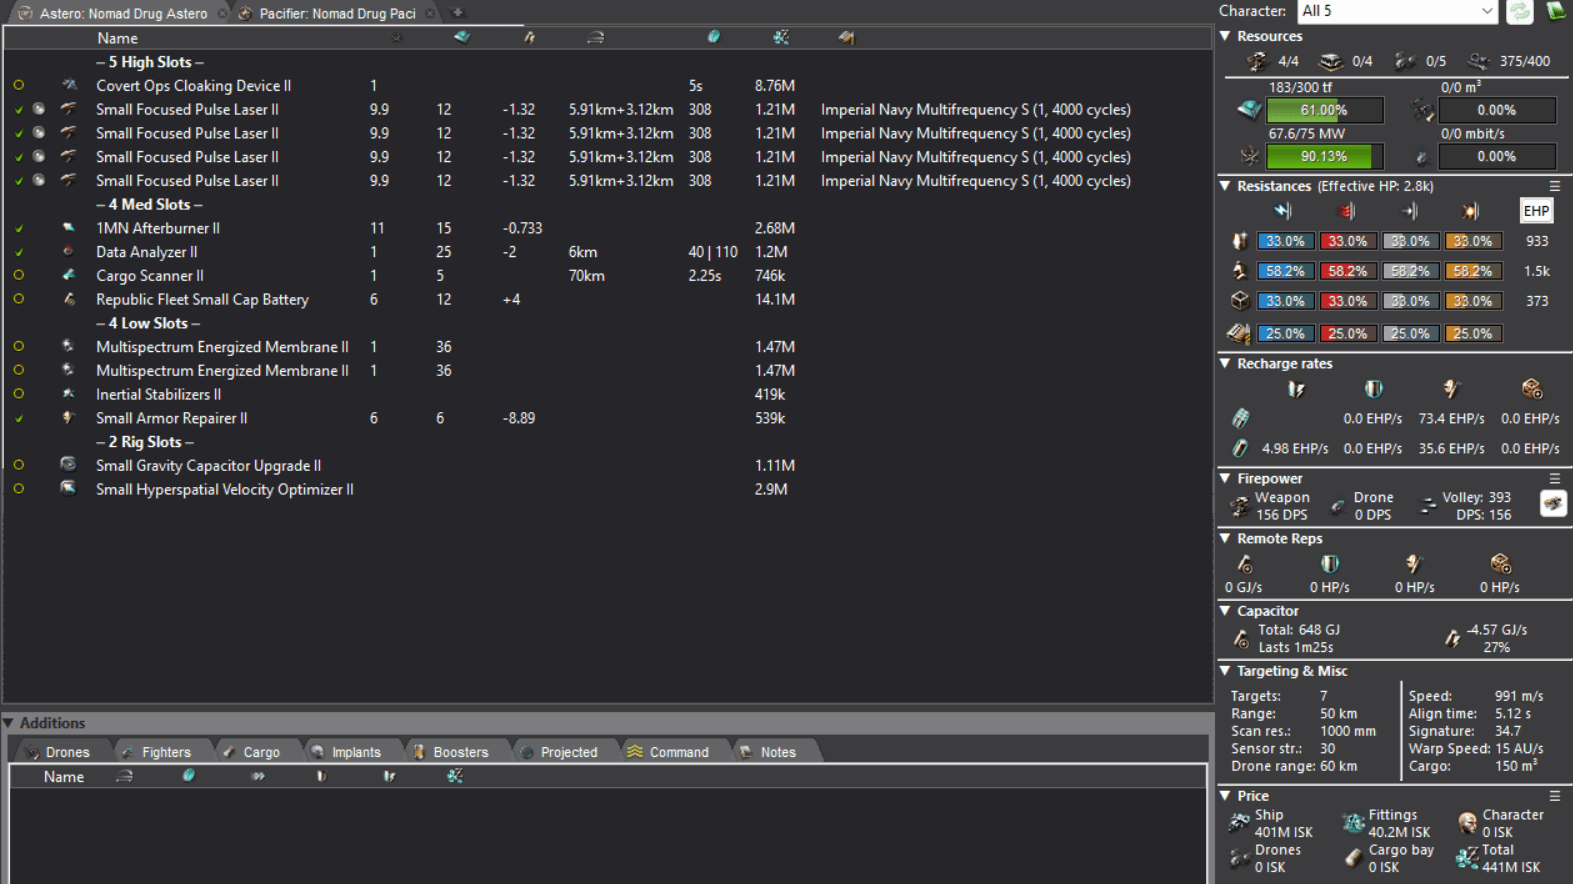
Task: Toggle the Cargo Scanner II module state circle
Action: click(x=19, y=276)
